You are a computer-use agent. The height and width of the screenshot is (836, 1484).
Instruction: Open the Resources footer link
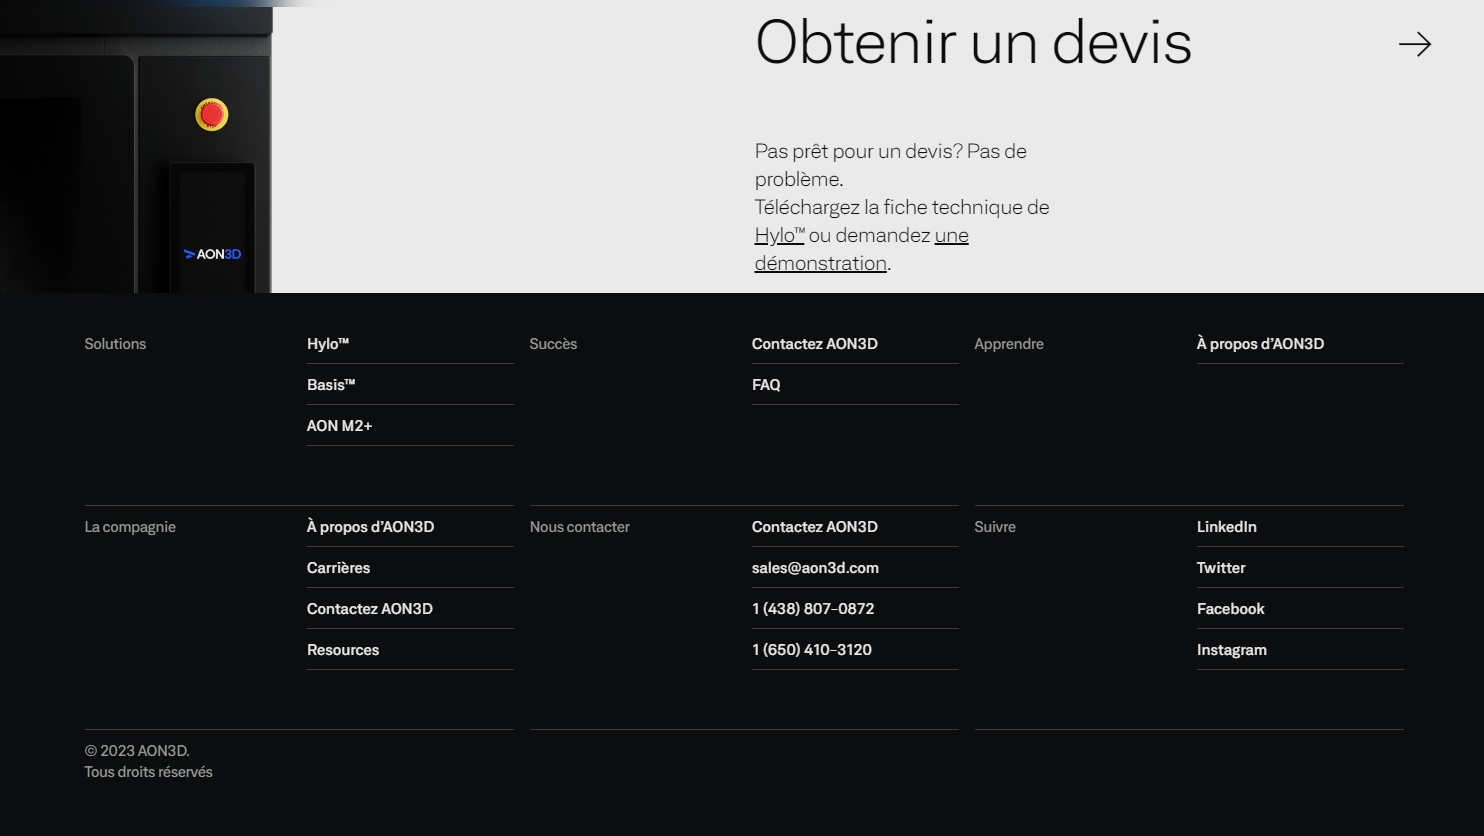(343, 650)
